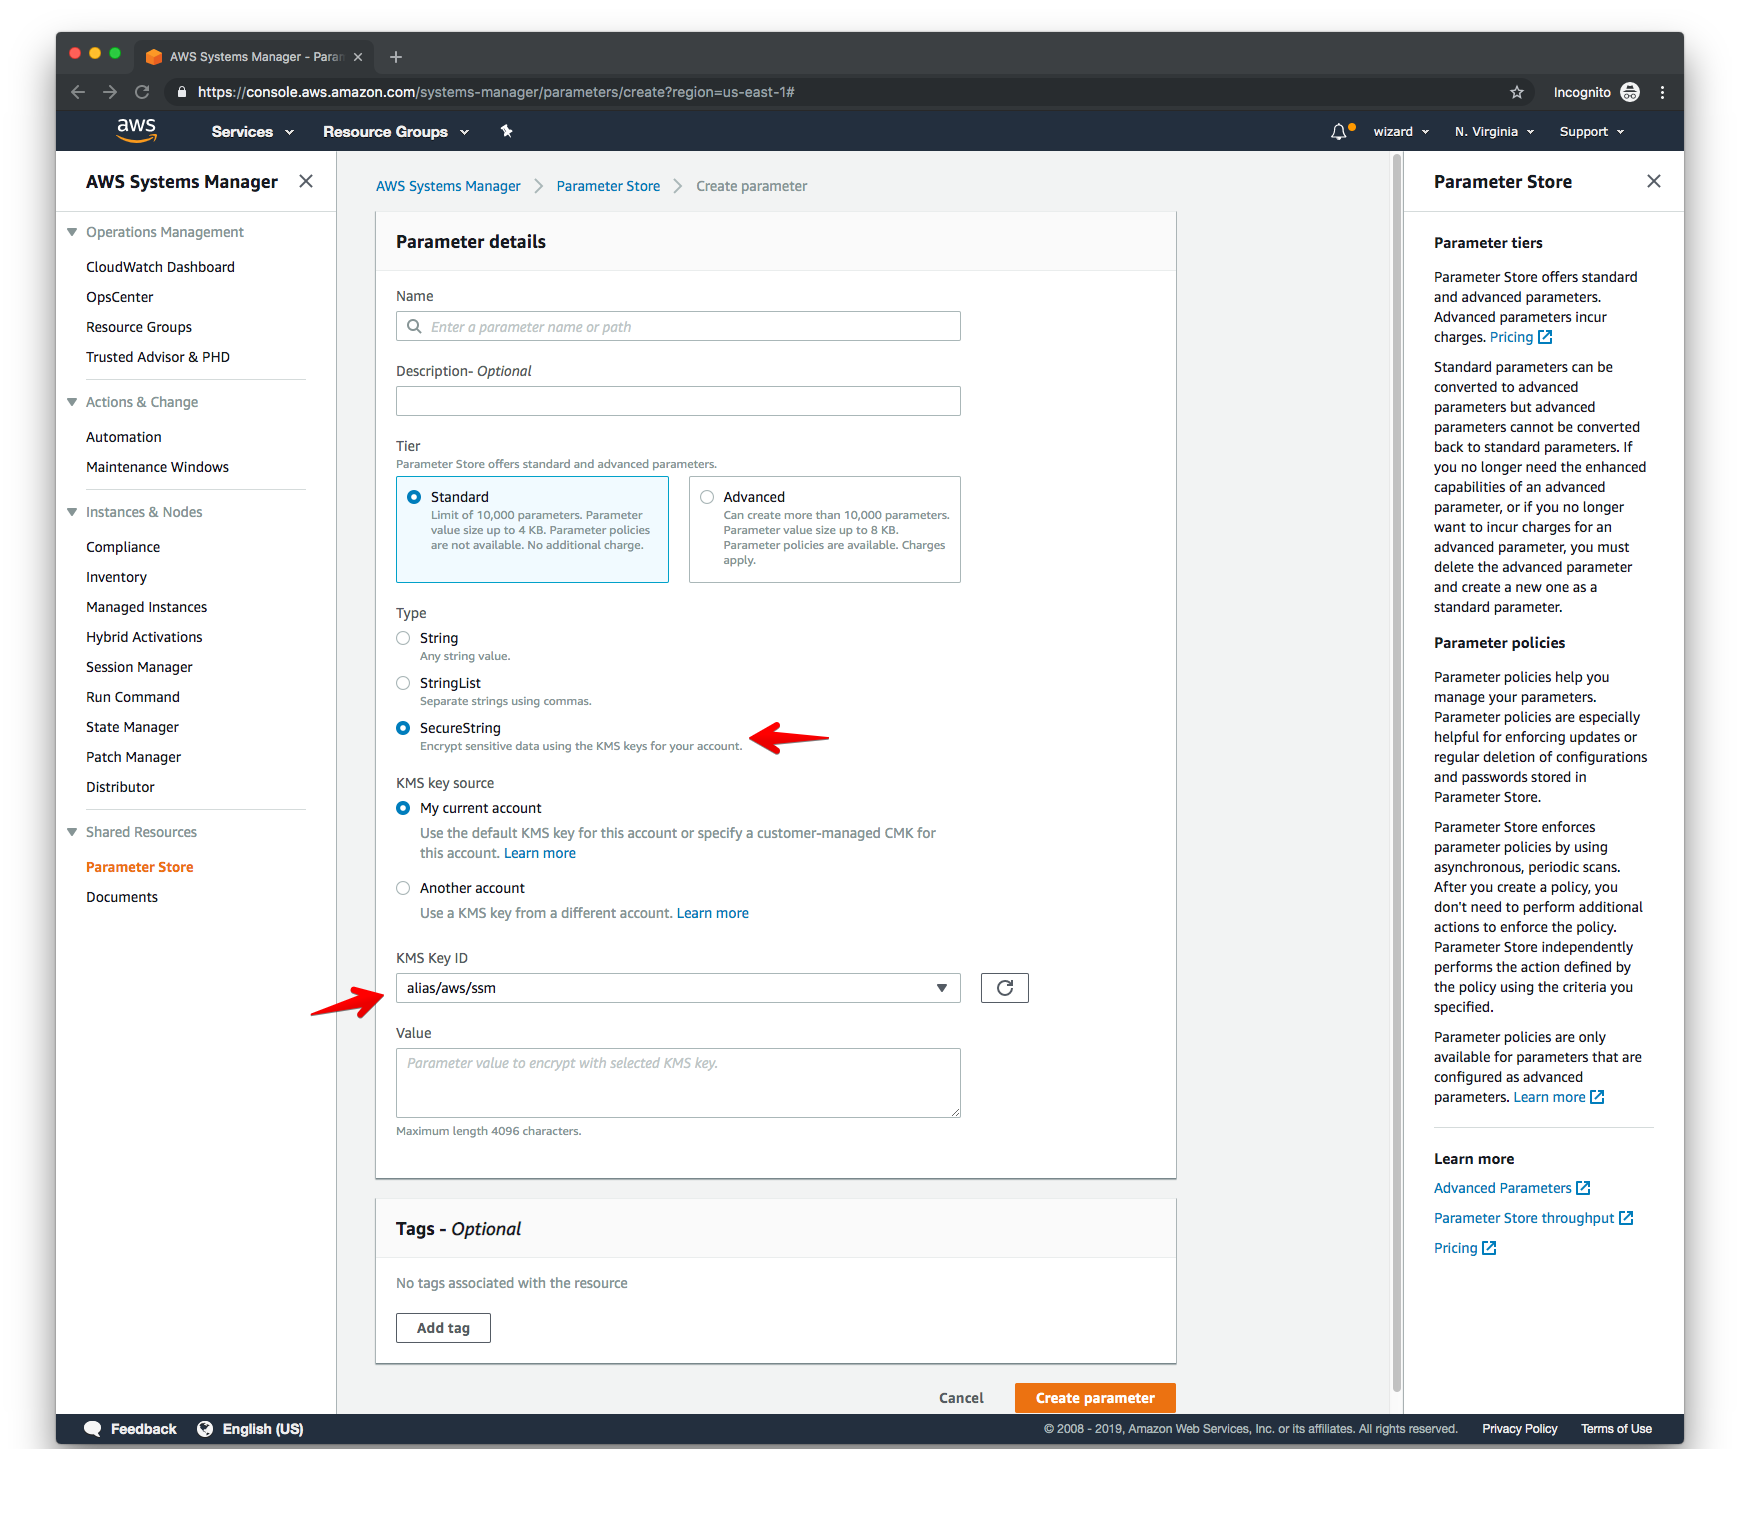The width and height of the screenshot is (1740, 1524).
Task: Open Parameter Store breadcrumb link
Action: (608, 186)
